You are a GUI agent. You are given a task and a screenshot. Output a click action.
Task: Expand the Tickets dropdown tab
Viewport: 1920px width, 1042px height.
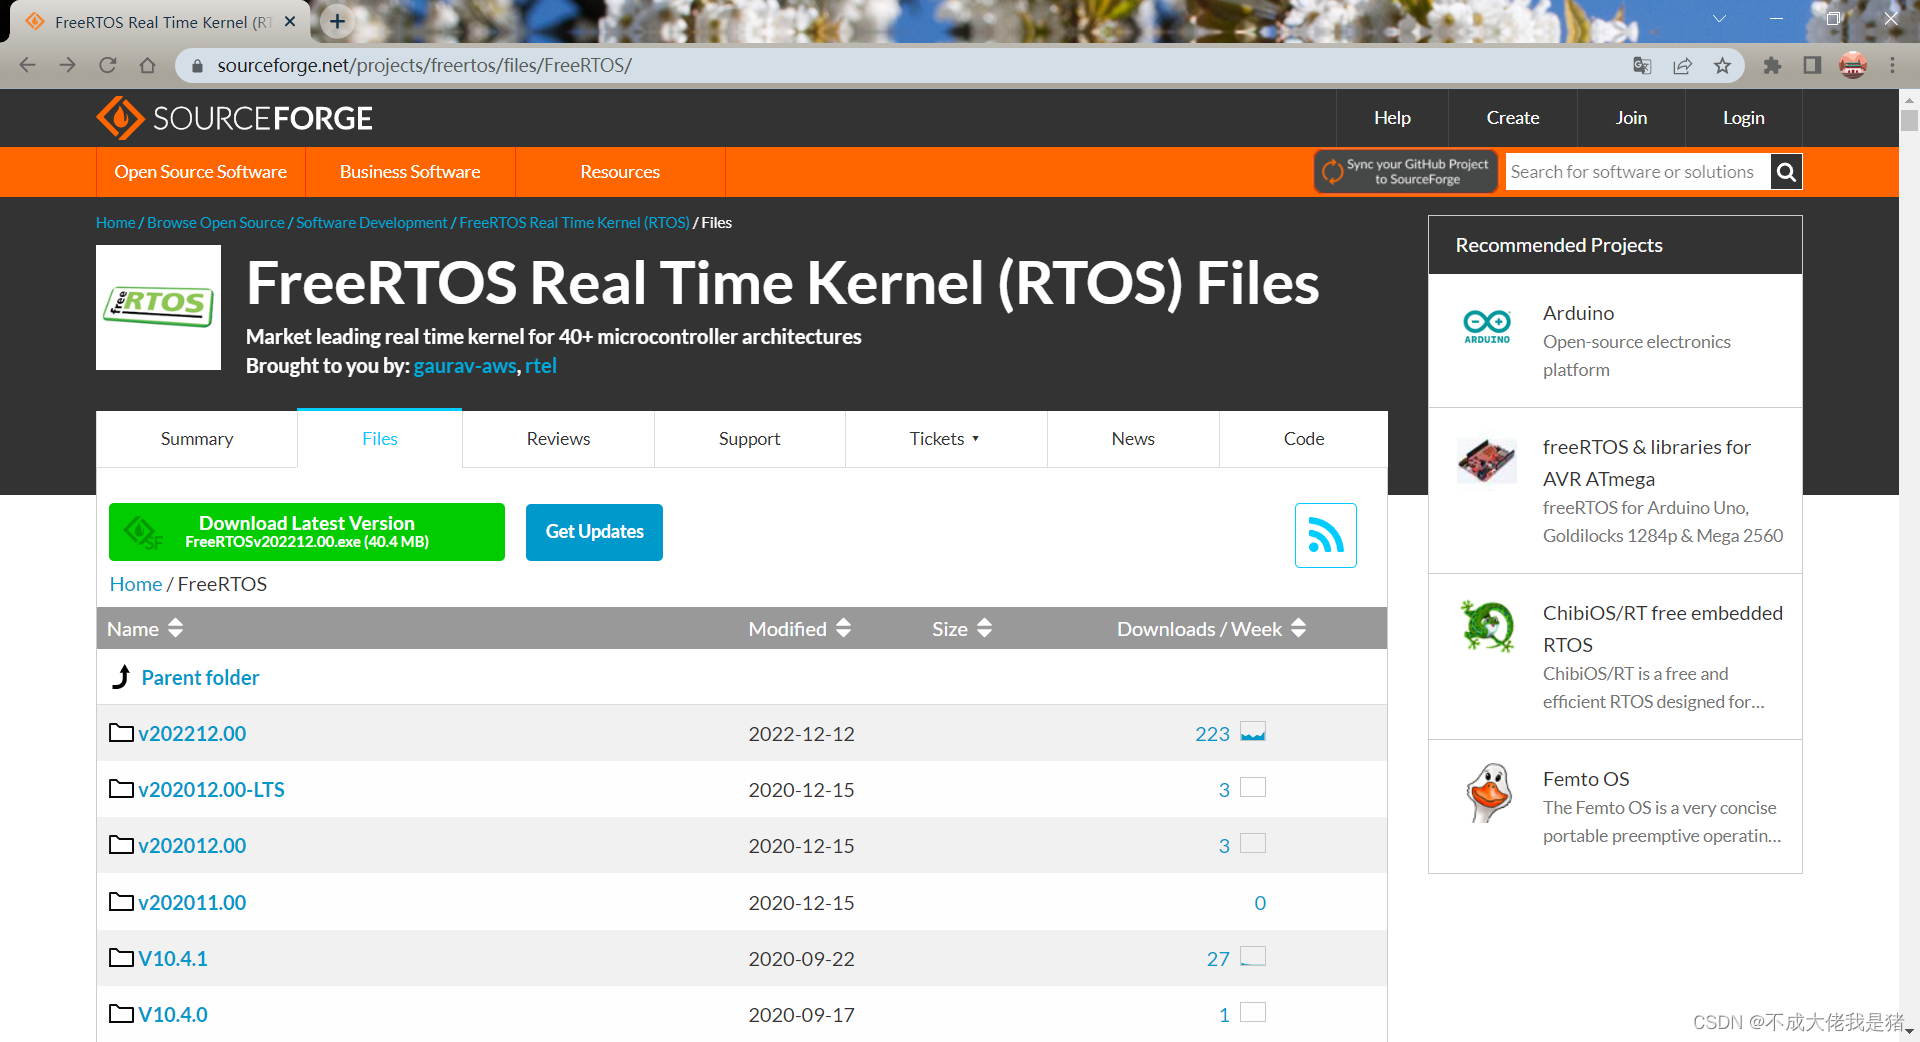(945, 439)
